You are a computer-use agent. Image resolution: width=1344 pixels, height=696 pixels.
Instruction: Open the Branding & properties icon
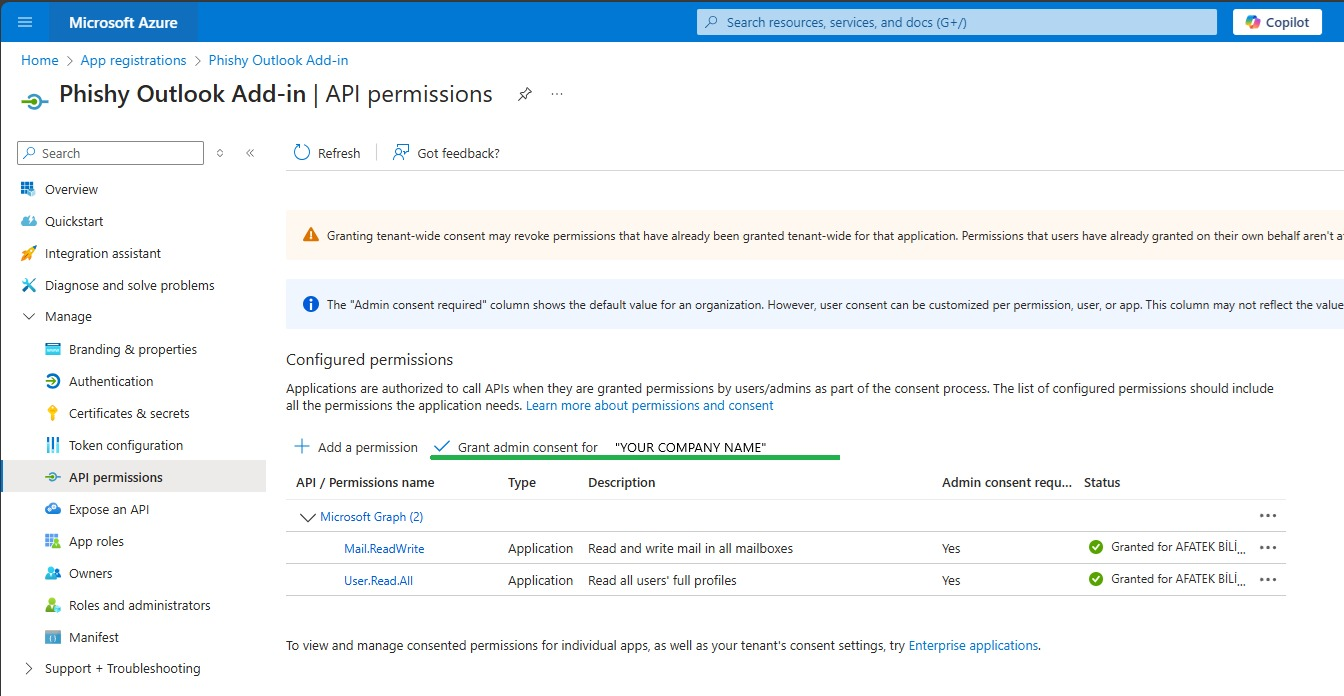(53, 349)
